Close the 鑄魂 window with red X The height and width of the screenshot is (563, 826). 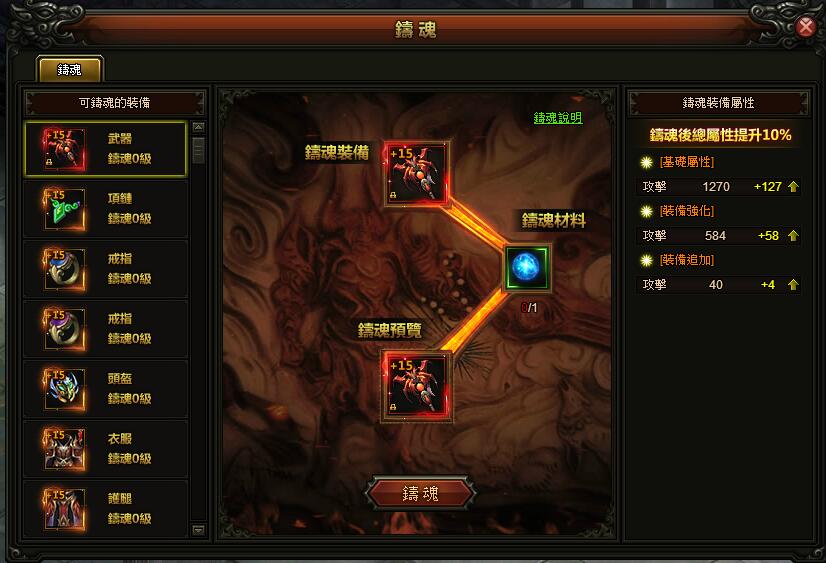(805, 26)
